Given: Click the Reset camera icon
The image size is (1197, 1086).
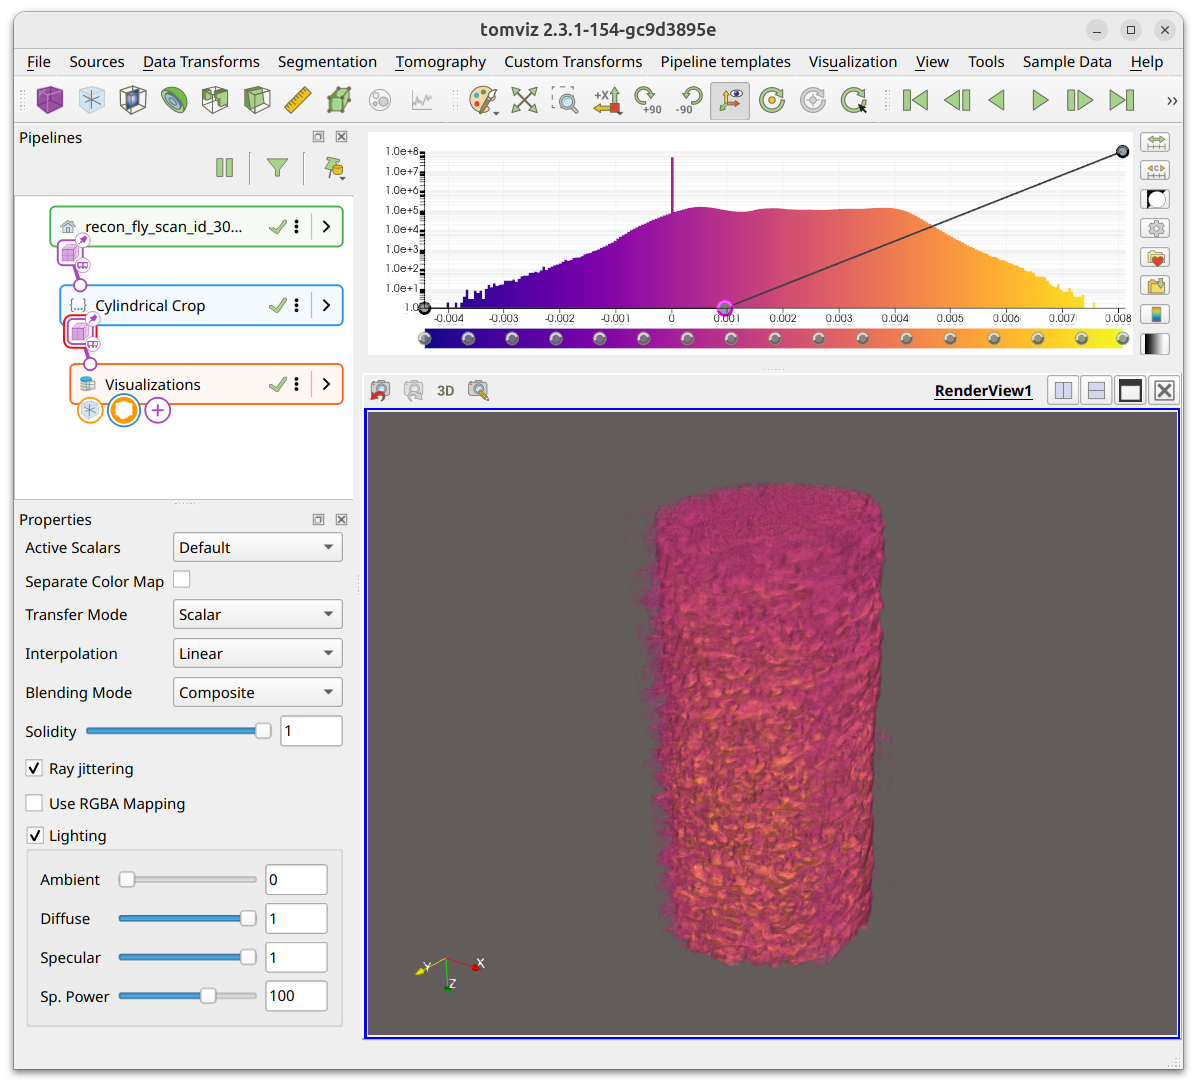Looking at the screenshot, I should 524,100.
